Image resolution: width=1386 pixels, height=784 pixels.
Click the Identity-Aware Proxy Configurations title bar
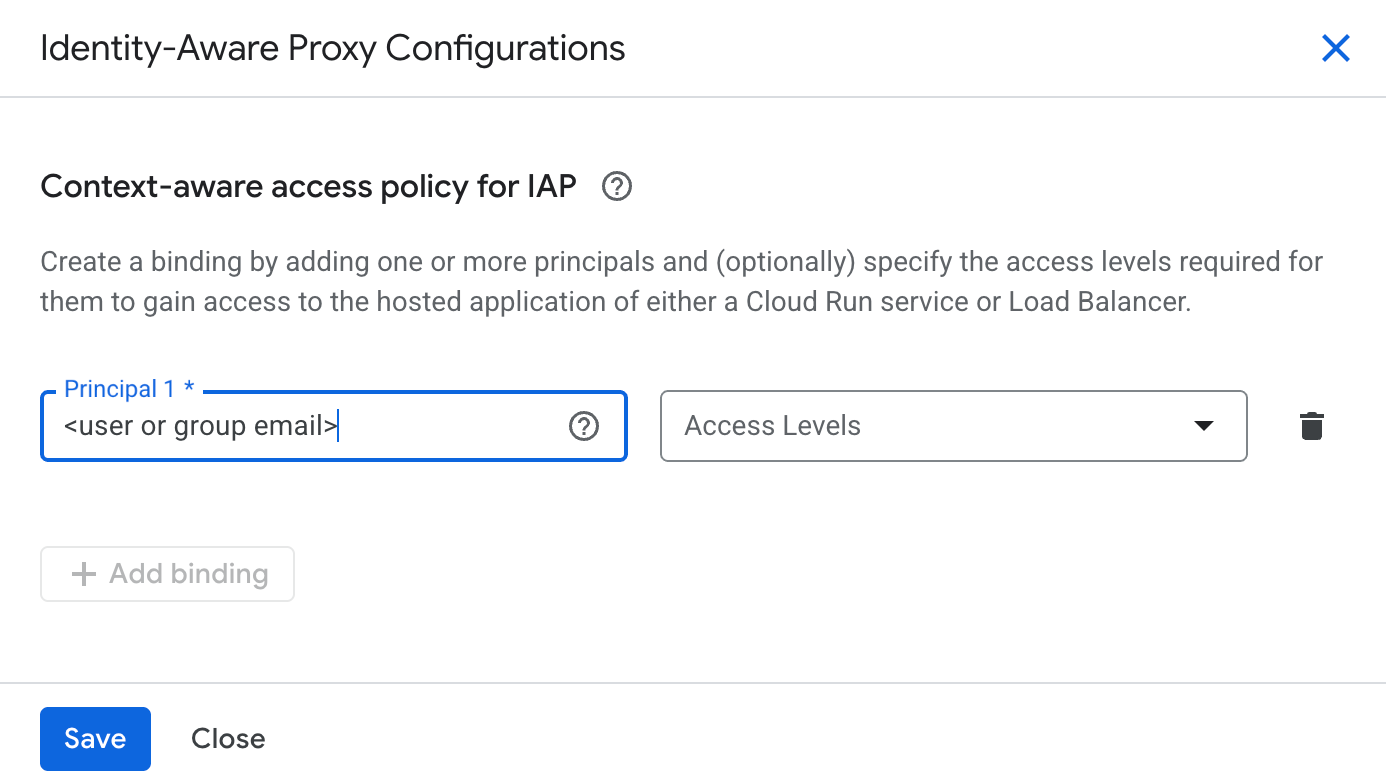(332, 47)
